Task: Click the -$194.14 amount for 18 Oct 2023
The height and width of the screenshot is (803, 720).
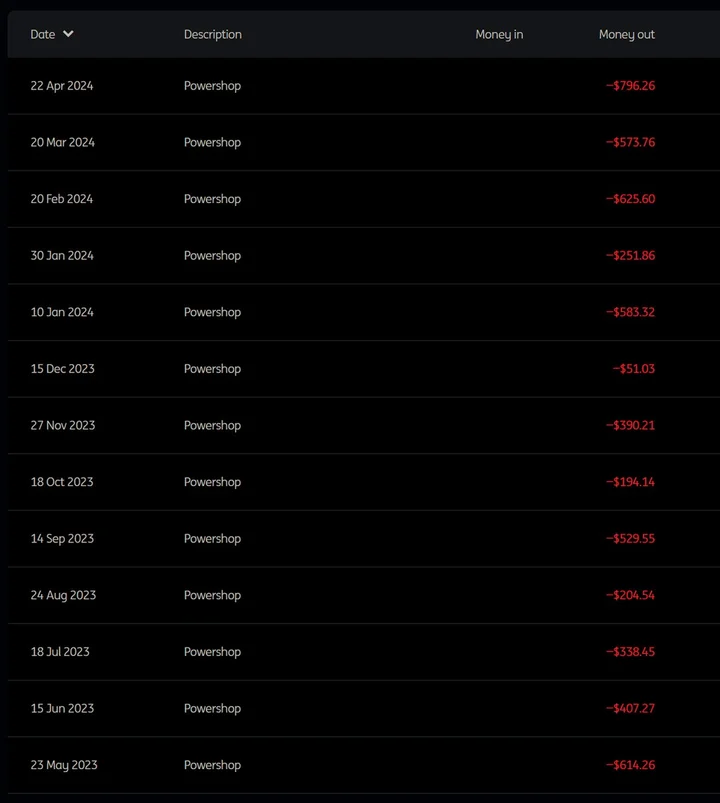Action: pyautogui.click(x=630, y=482)
